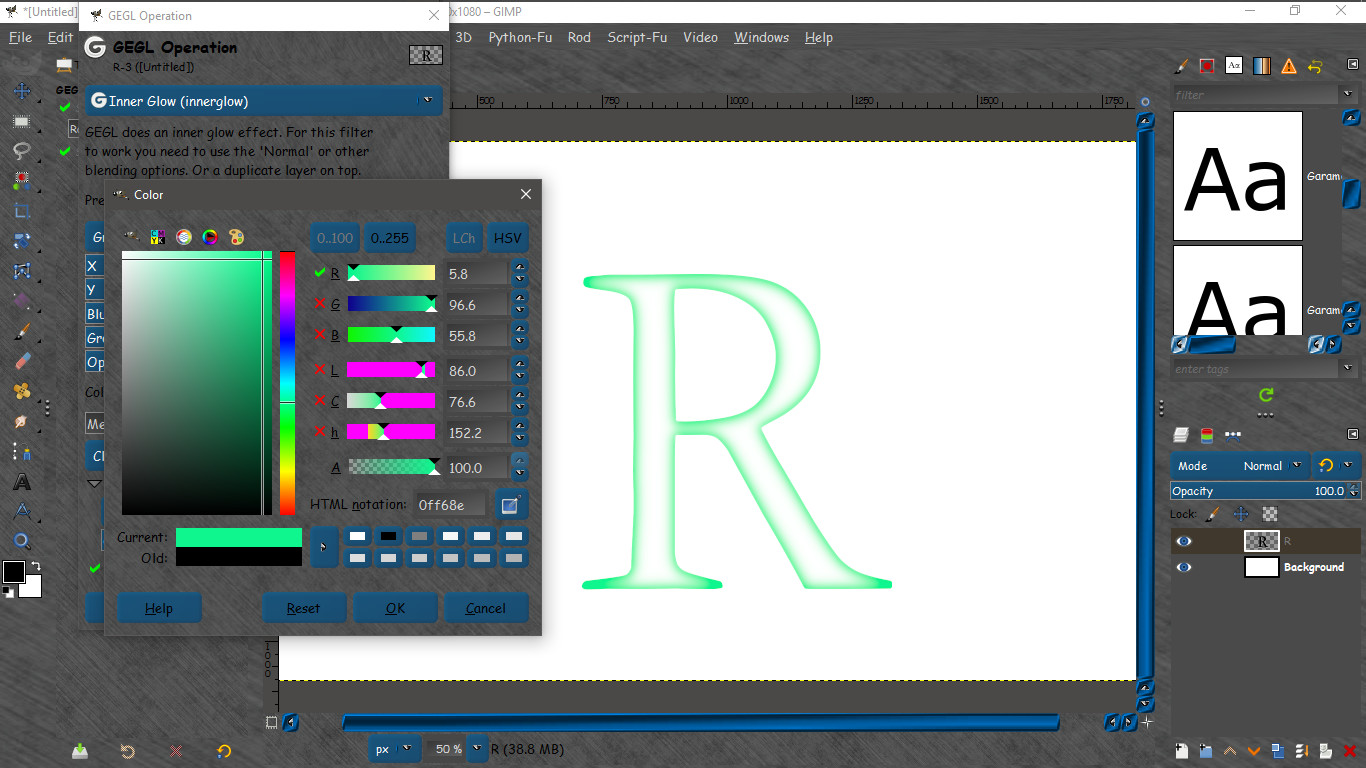
Task: Toggle visibility of the R layer
Action: (1184, 541)
